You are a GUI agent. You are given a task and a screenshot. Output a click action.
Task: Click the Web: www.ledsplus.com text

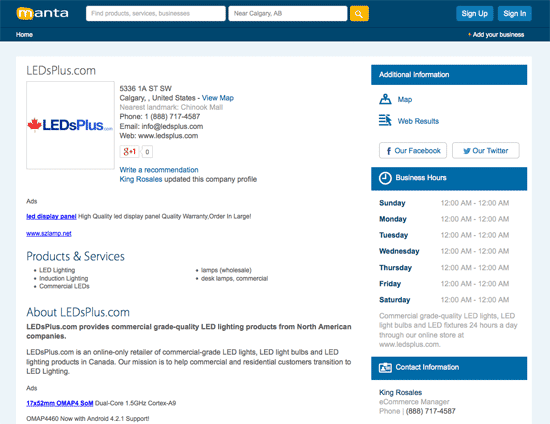coord(159,136)
